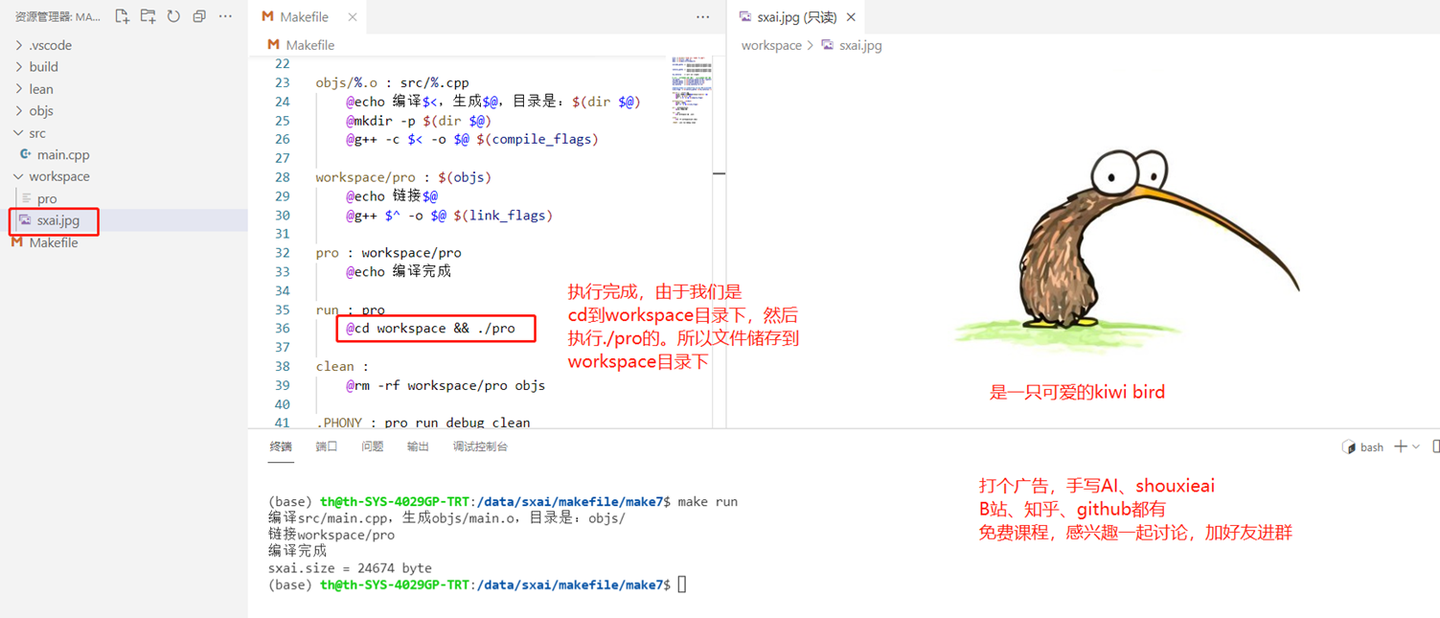Click line 23 'objs/%.o : src/%.cpp'
This screenshot has width=1440, height=618.
(392, 83)
